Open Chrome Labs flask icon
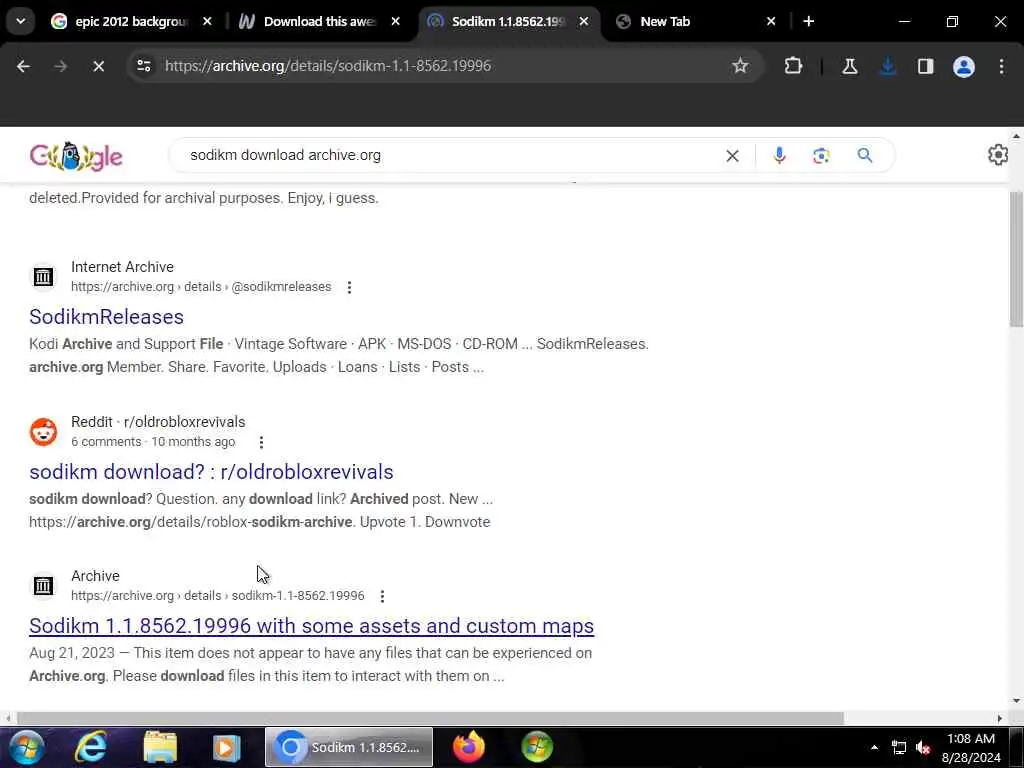The width and height of the screenshot is (1024, 768). pos(850,66)
